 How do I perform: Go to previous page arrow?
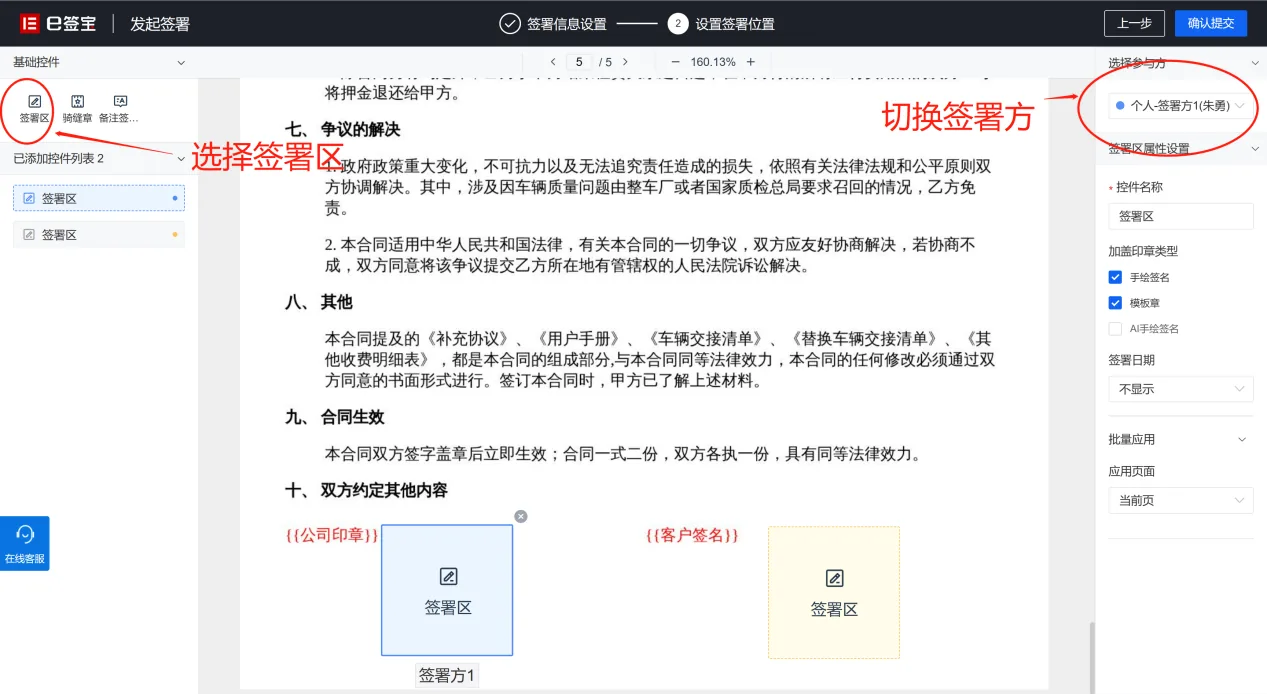click(x=553, y=62)
